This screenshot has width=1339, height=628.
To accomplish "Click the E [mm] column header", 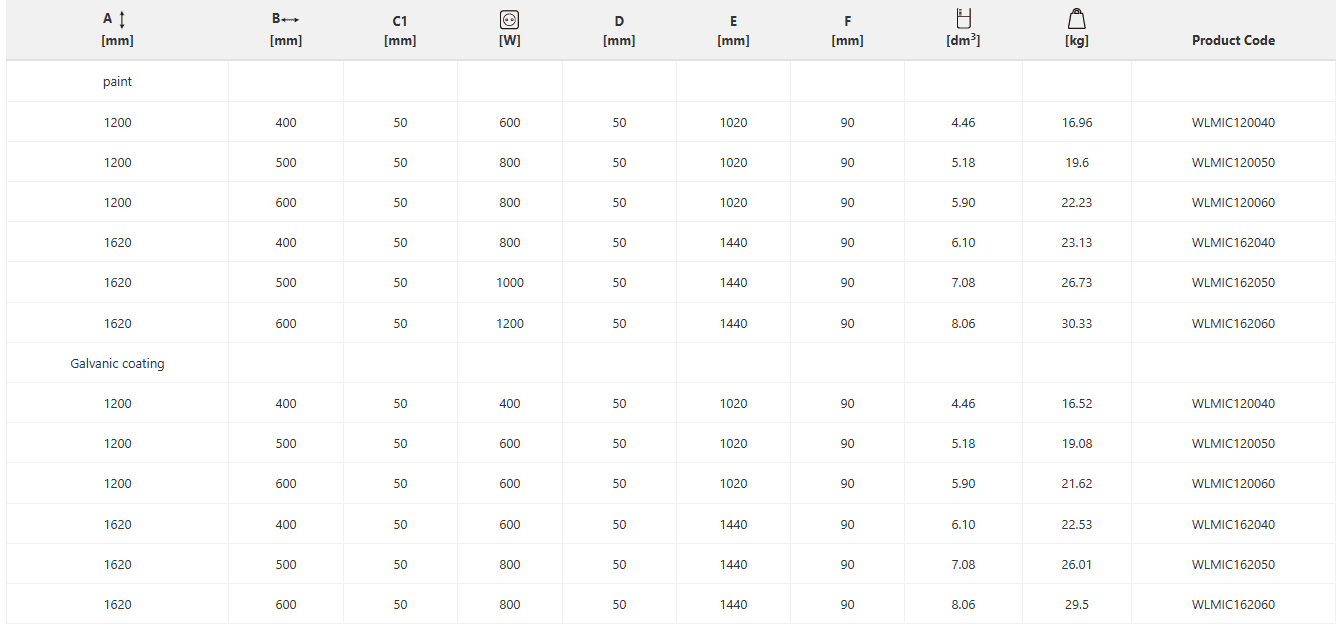I will coord(733,31).
